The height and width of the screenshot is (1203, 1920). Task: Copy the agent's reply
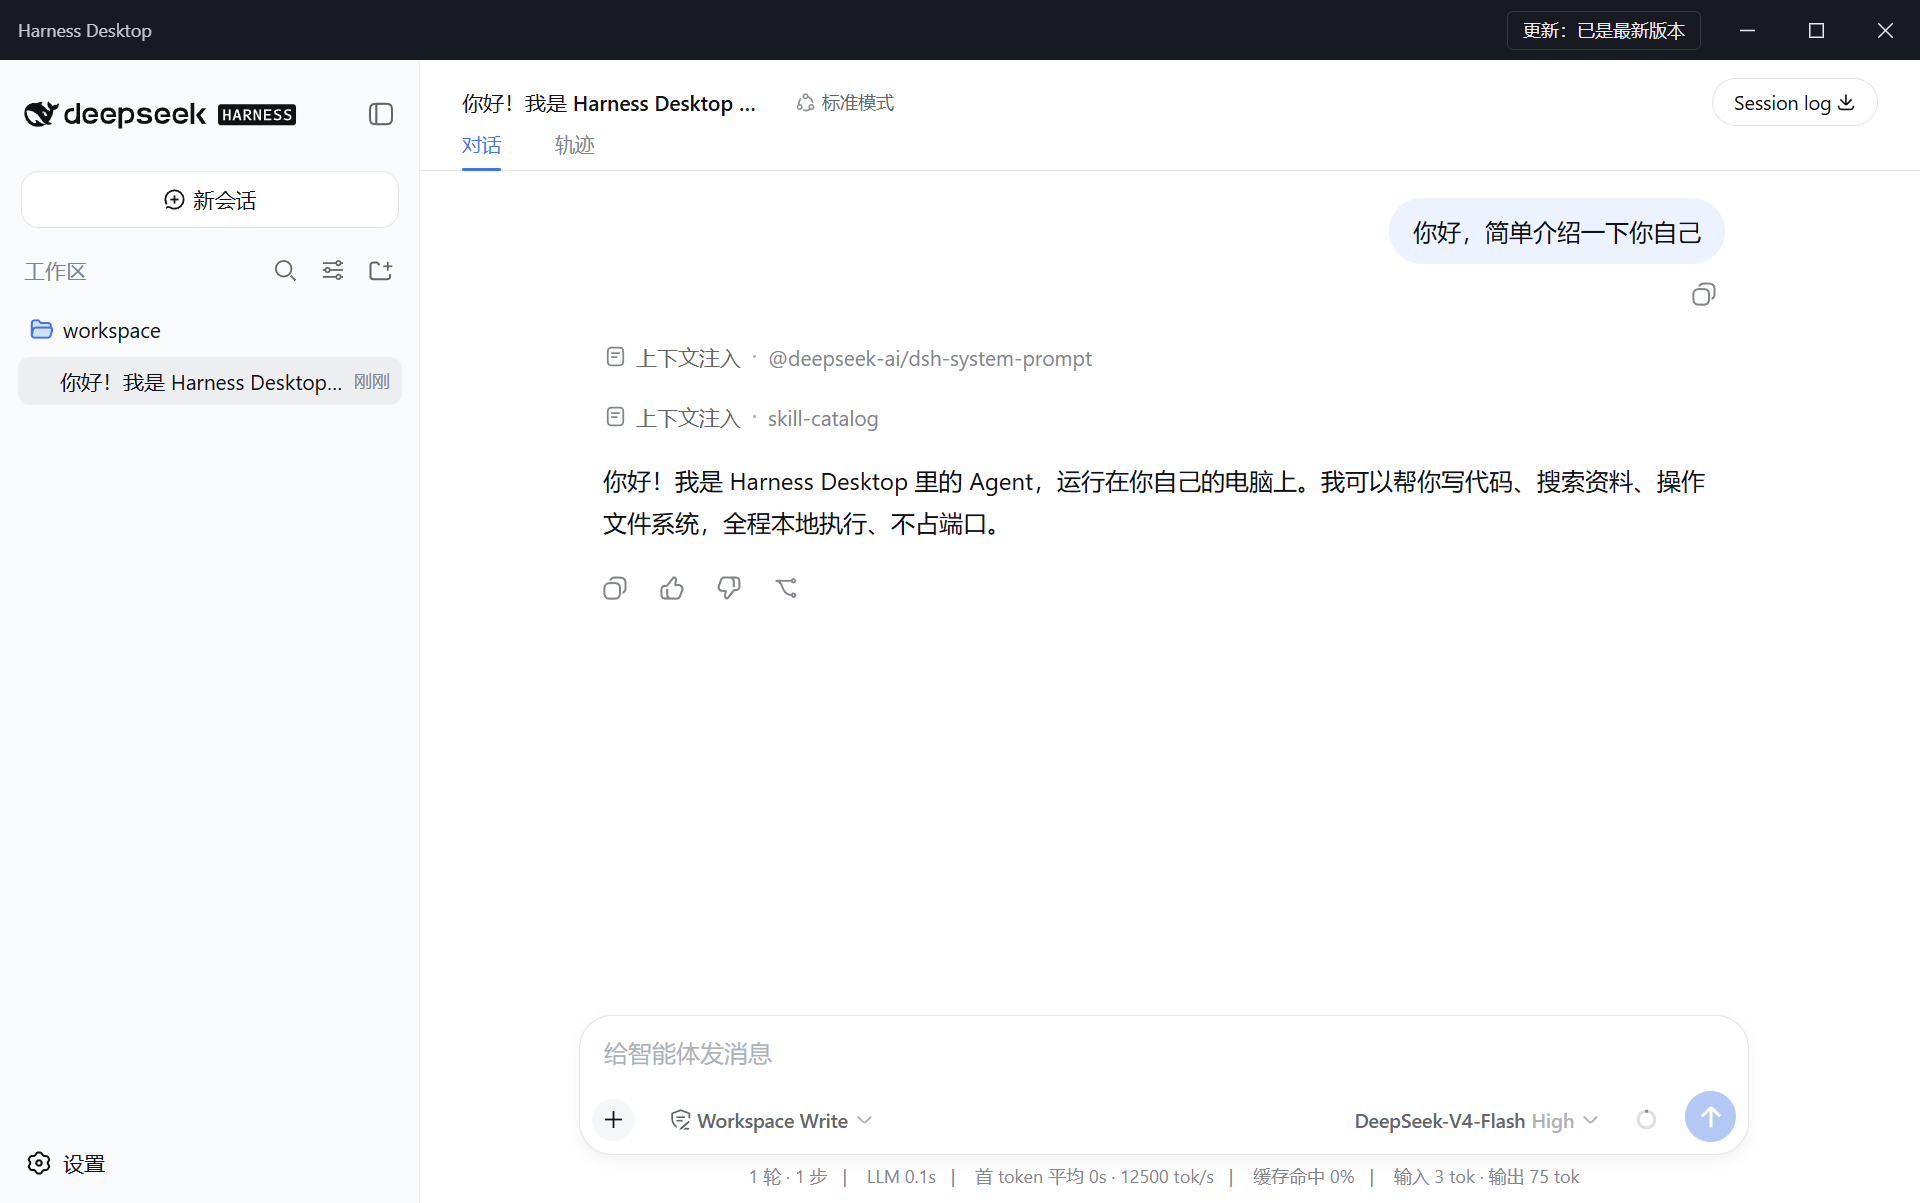(x=615, y=588)
